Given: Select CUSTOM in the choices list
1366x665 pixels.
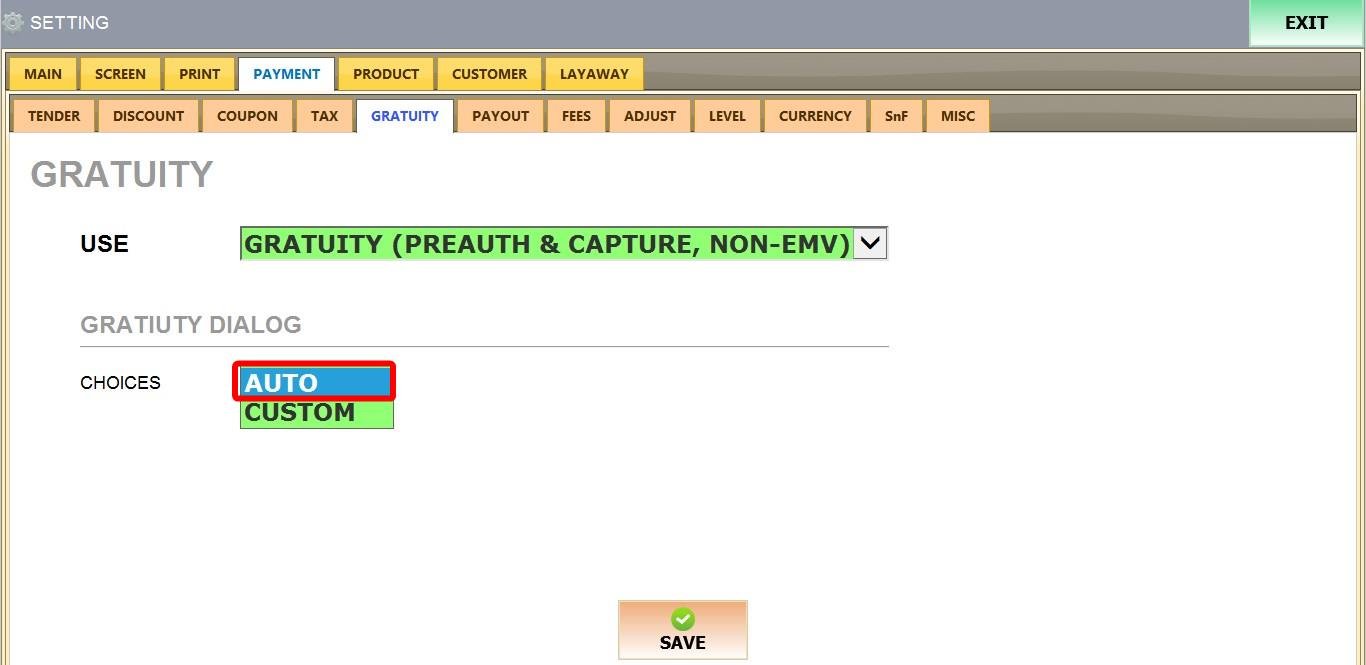Looking at the screenshot, I should coord(316,413).
